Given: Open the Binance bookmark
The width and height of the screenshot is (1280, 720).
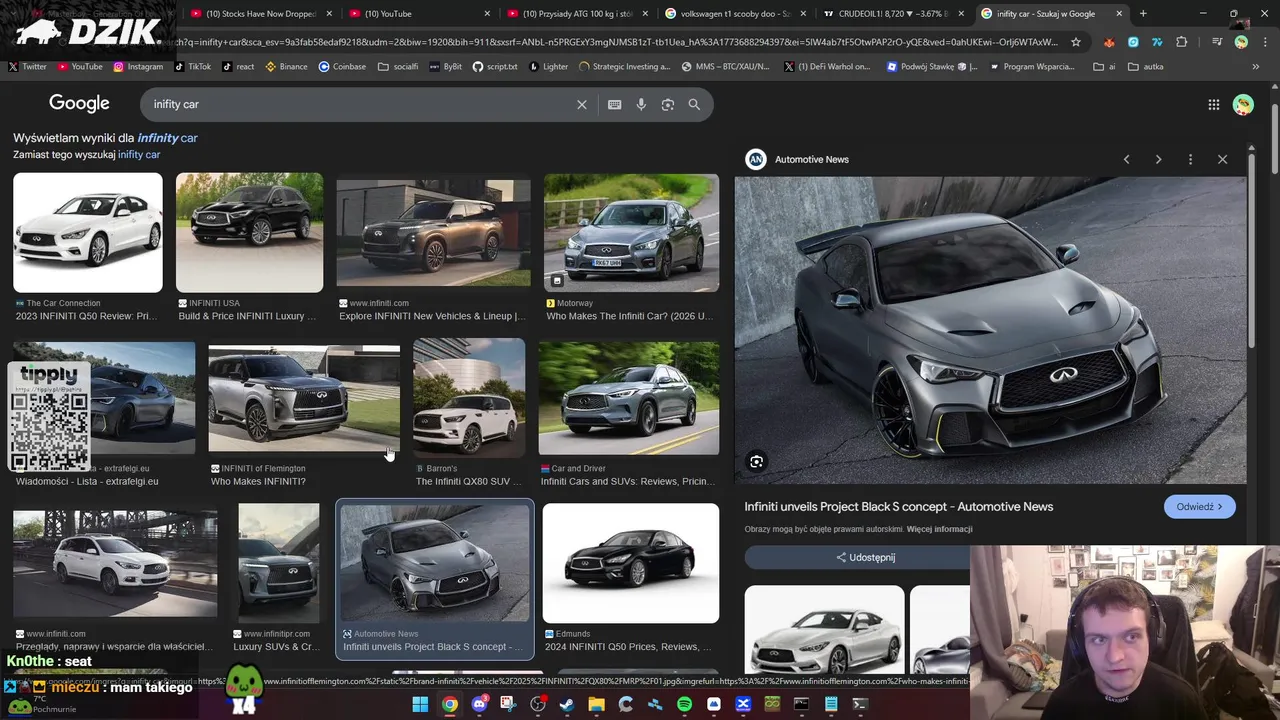Looking at the screenshot, I should point(286,66).
